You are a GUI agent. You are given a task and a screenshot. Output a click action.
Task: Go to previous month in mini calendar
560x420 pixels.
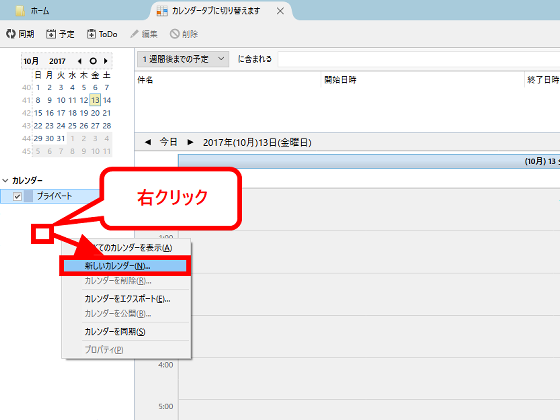coord(79,61)
